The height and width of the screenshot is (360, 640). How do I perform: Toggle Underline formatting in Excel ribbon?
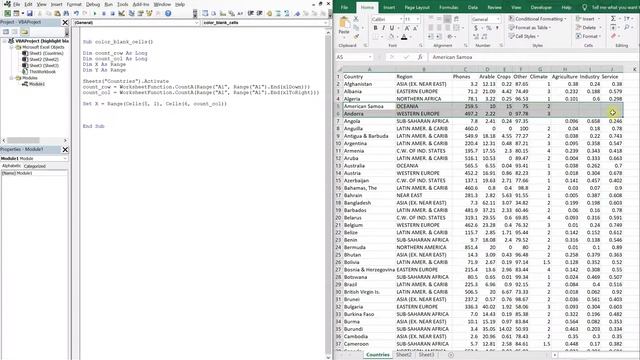(x=392, y=28)
